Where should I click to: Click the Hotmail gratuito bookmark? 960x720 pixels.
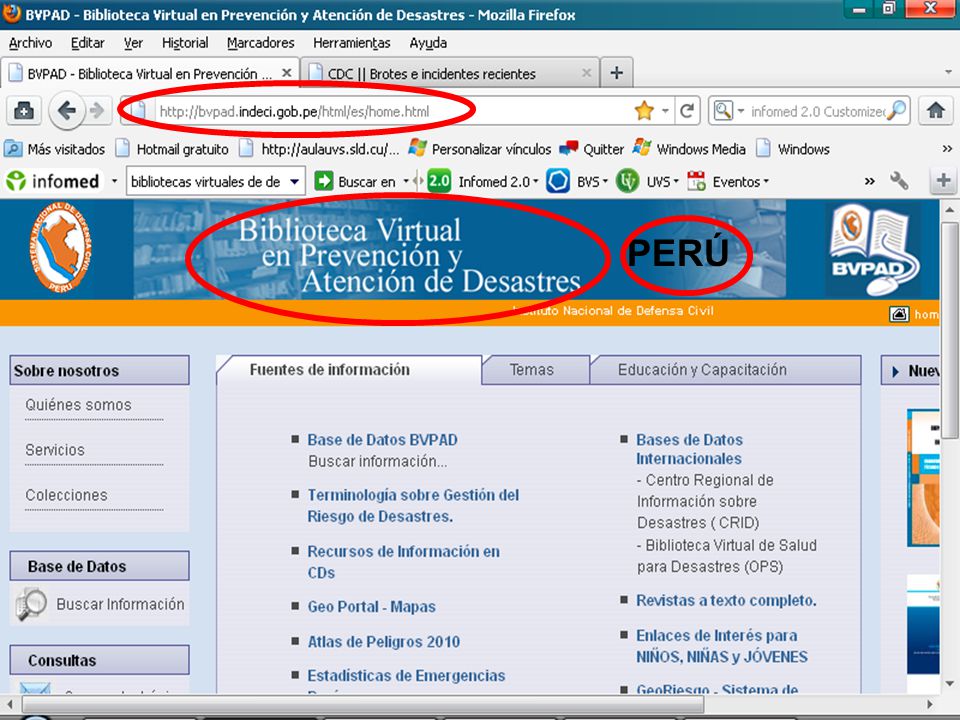[x=173, y=149]
